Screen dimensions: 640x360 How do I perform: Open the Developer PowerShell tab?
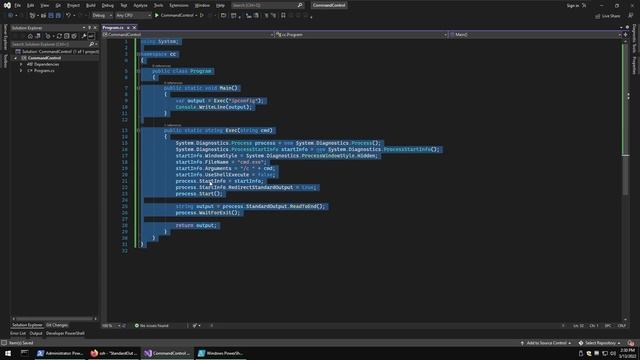tap(65, 333)
